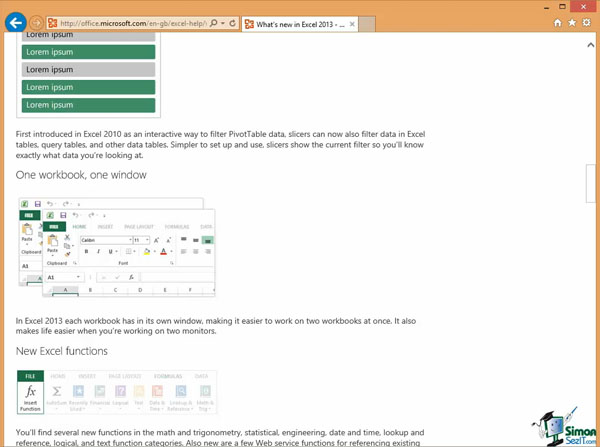This screenshot has height=447, width=600.
Task: Go back with the browser Back arrow
Action: tap(15, 23)
